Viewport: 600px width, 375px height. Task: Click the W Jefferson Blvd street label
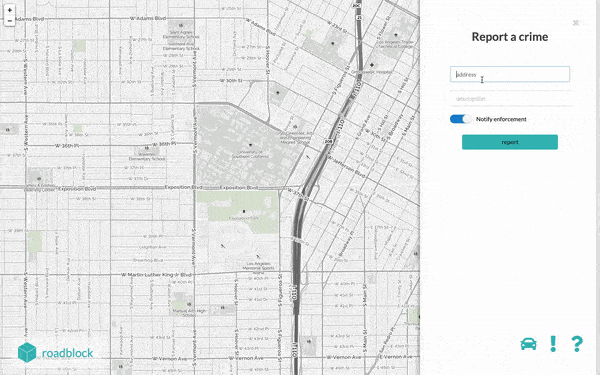click(346, 166)
